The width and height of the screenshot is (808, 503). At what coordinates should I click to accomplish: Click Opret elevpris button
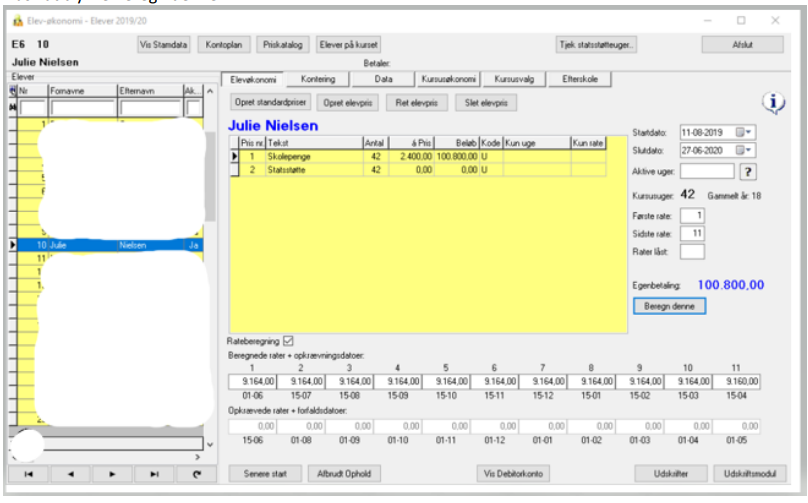click(347, 103)
